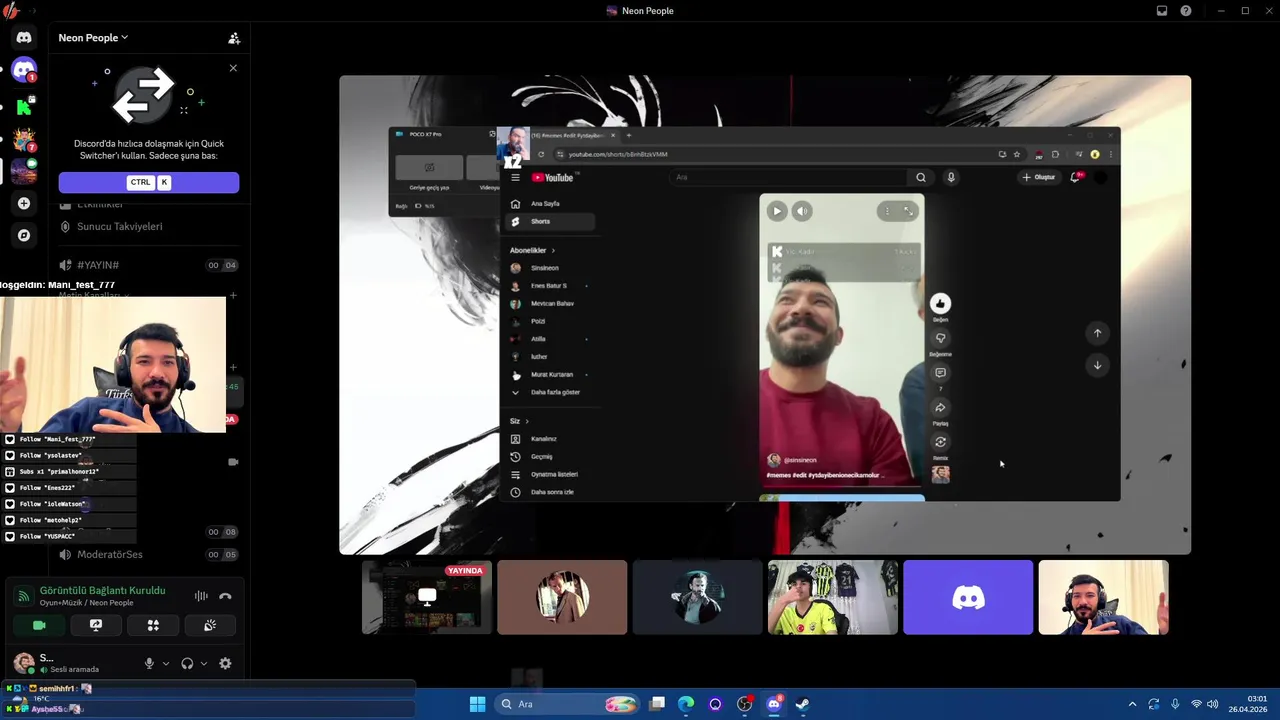
Task: Click YouTube logo in streamed browser
Action: 553,177
